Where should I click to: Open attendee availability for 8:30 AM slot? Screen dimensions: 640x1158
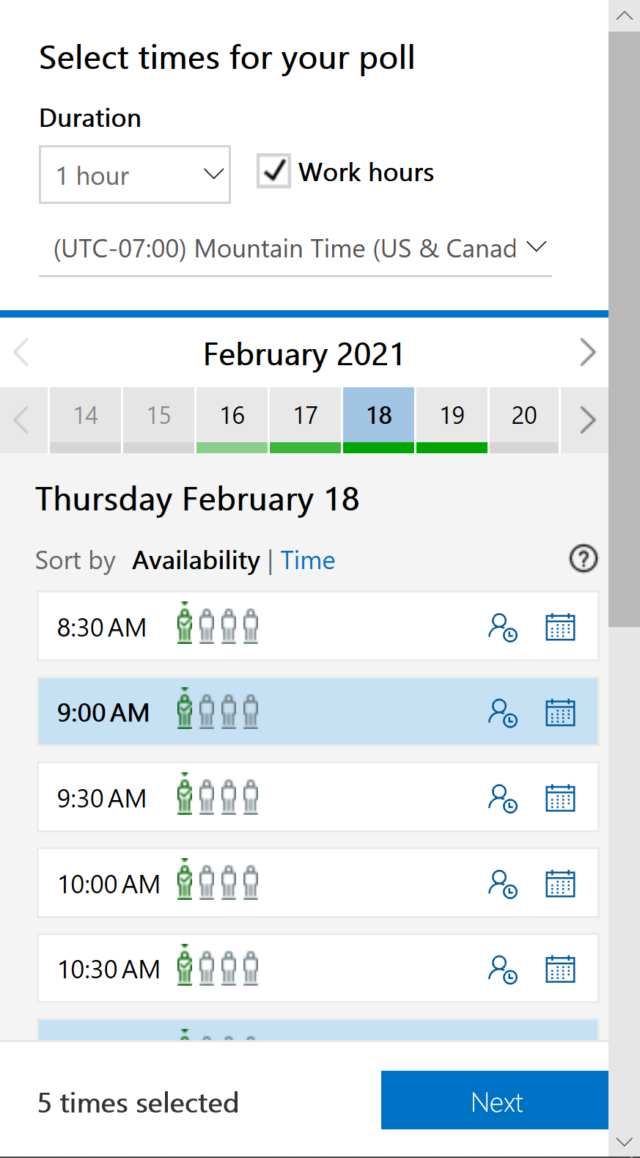point(502,627)
